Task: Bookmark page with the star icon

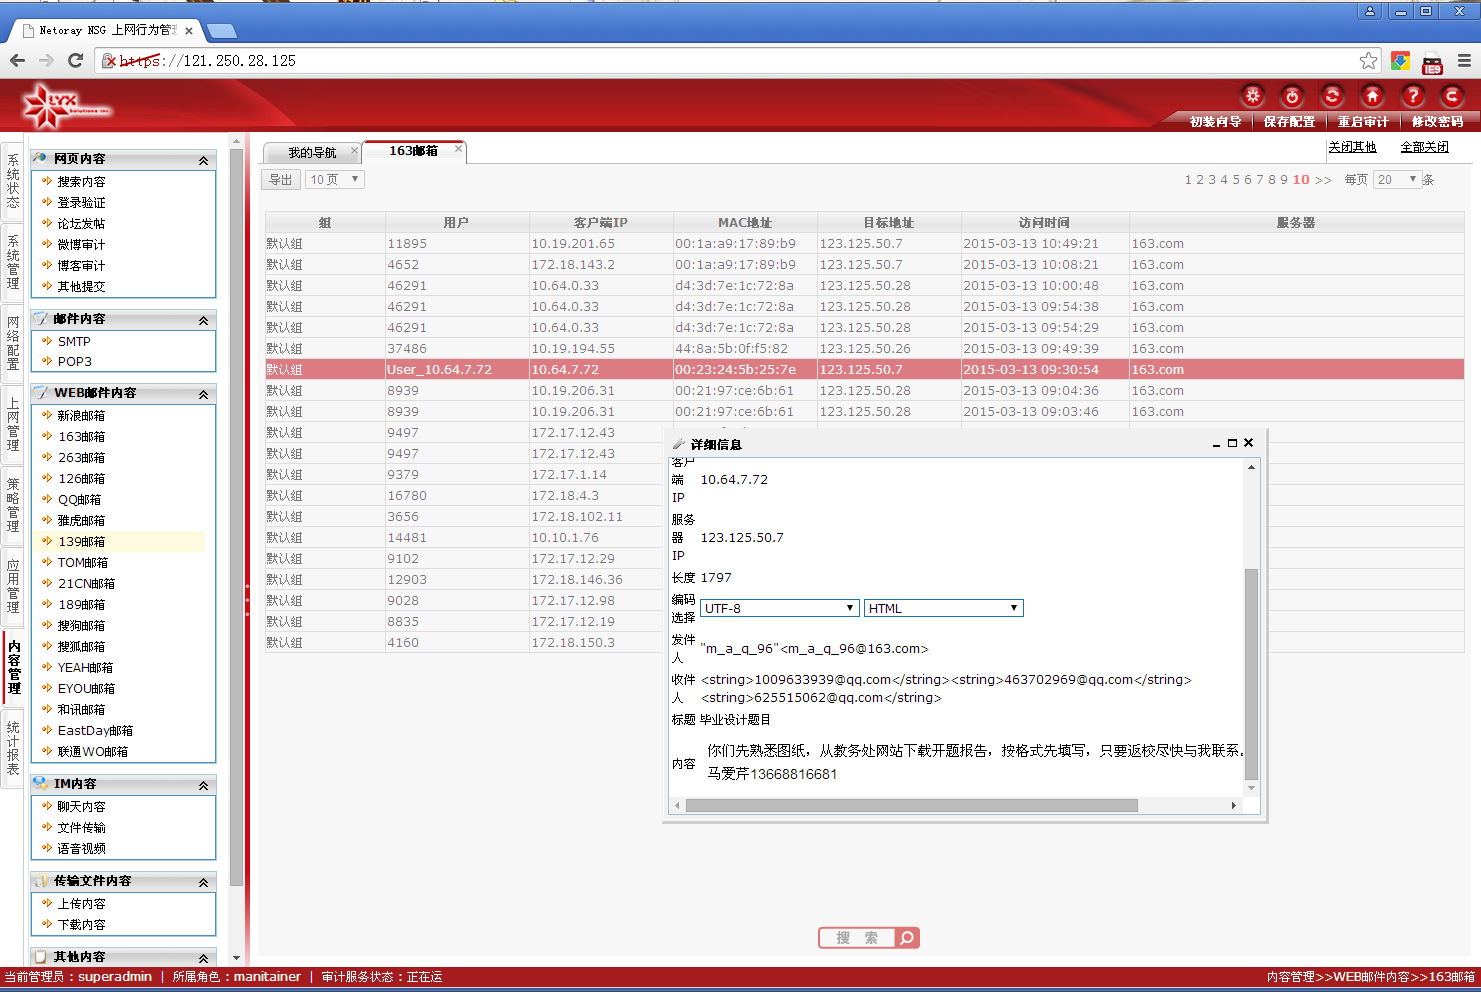Action: click(1368, 61)
